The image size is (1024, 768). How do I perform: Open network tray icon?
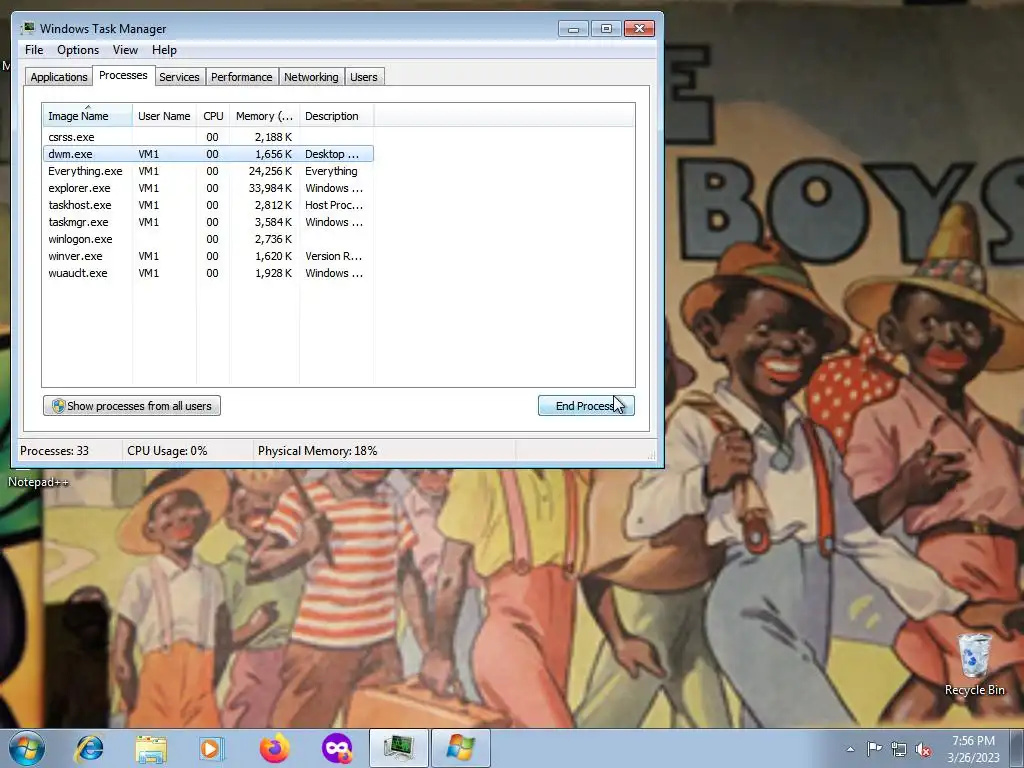899,749
